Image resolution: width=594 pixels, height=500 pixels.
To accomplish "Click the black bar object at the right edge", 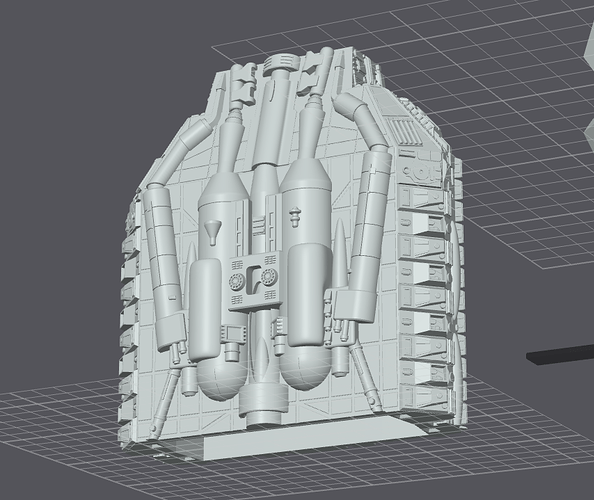I will tap(561, 355).
